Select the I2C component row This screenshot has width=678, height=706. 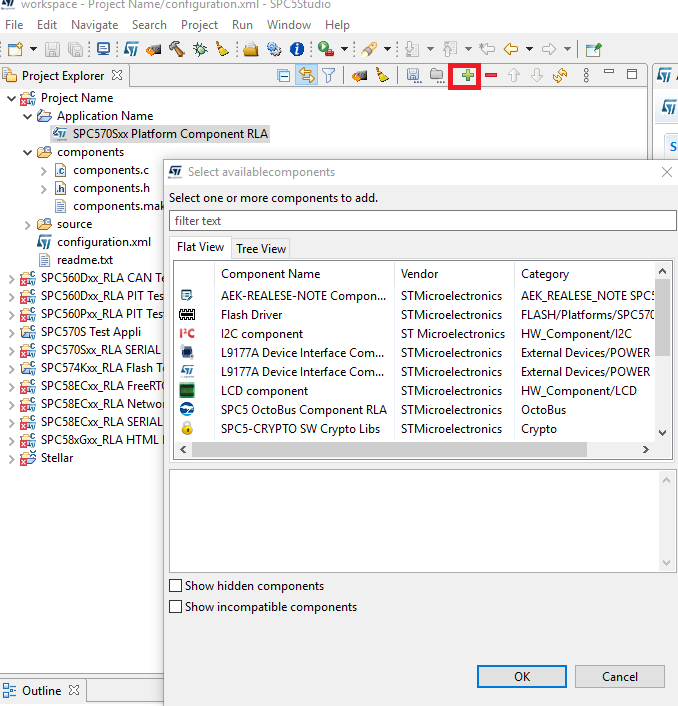pyautogui.click(x=414, y=334)
